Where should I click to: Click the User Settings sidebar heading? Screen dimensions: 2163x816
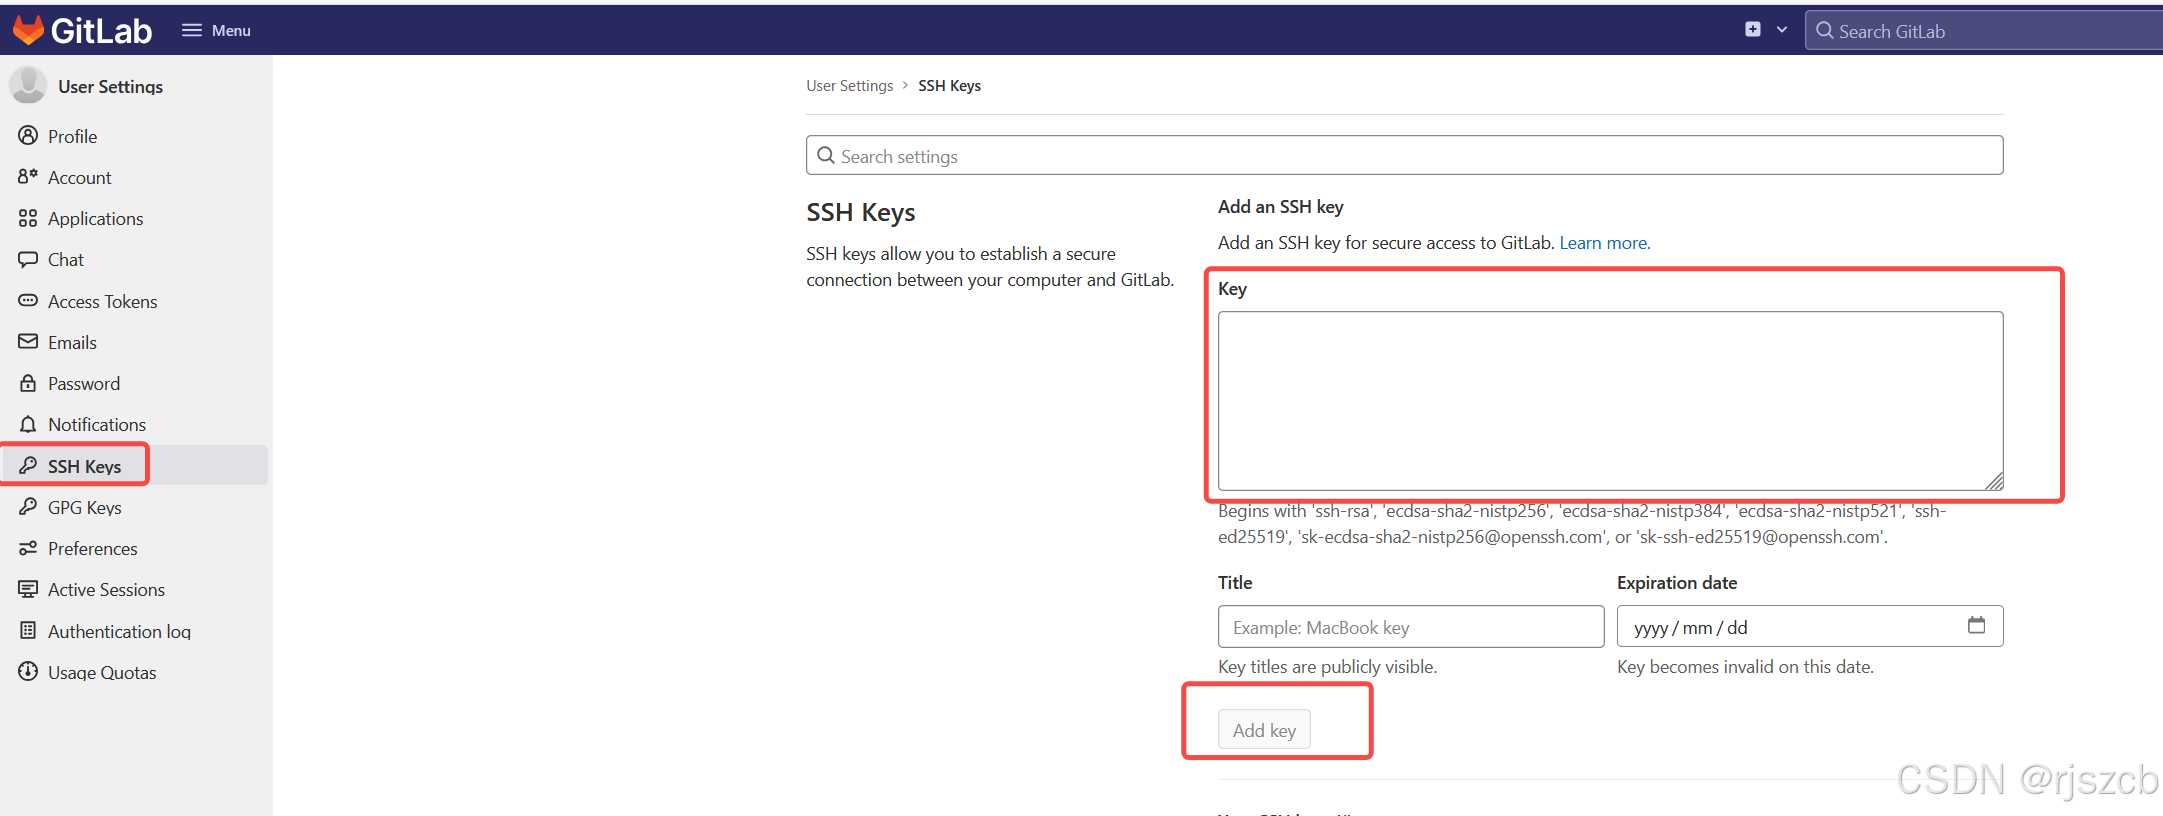coord(110,86)
